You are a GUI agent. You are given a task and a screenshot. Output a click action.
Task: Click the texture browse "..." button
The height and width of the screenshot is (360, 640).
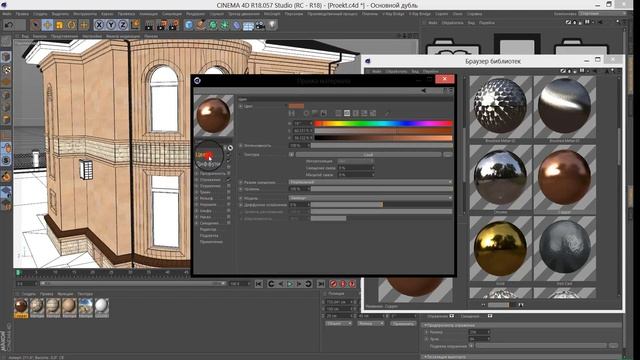[x=448, y=155]
